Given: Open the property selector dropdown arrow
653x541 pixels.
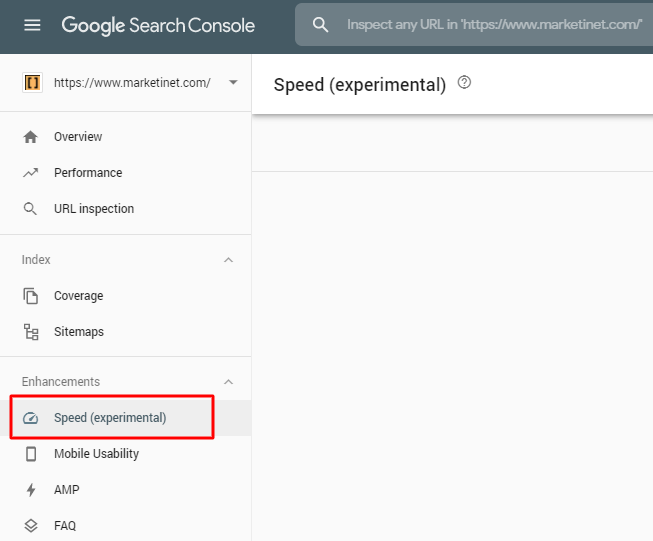Looking at the screenshot, I should [233, 82].
